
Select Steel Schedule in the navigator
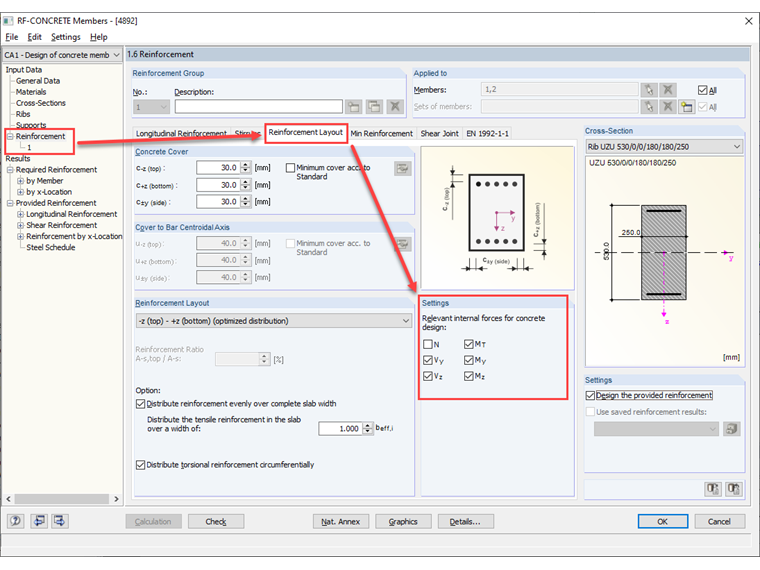50,247
